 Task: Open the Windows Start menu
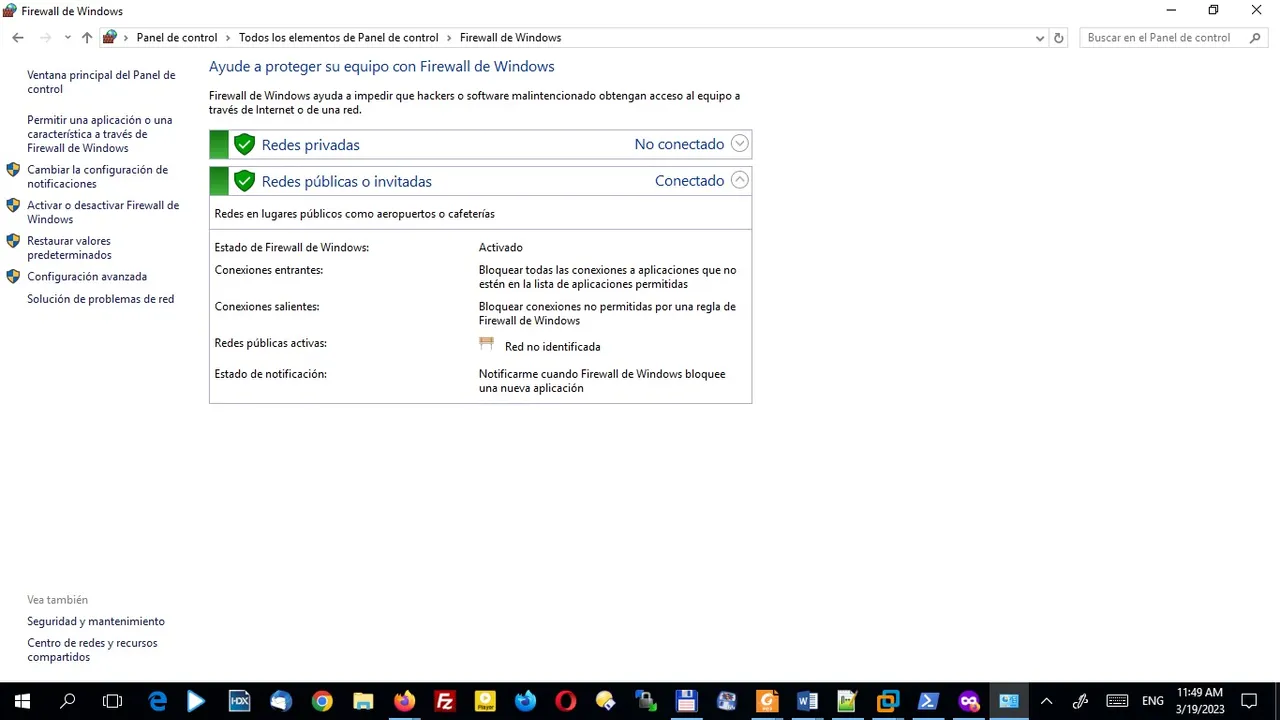click(22, 701)
